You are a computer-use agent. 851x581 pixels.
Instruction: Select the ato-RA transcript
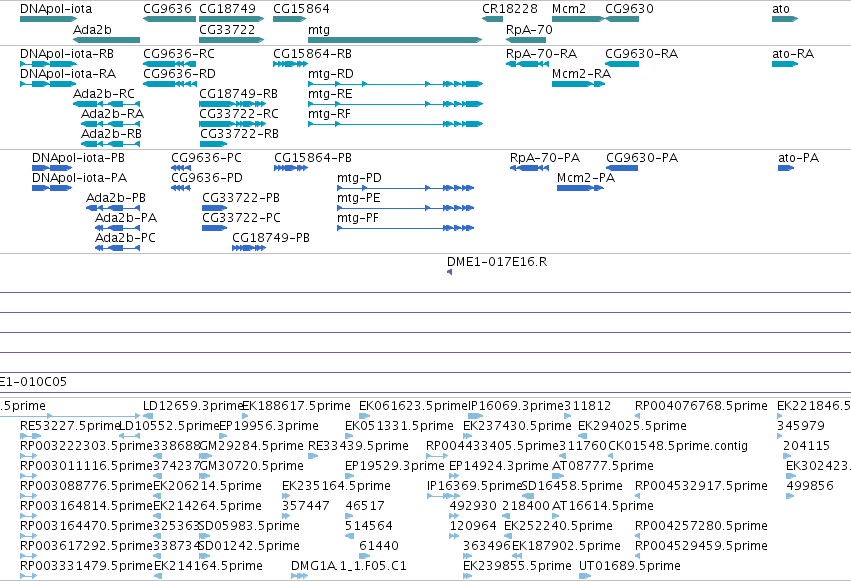pos(785,64)
